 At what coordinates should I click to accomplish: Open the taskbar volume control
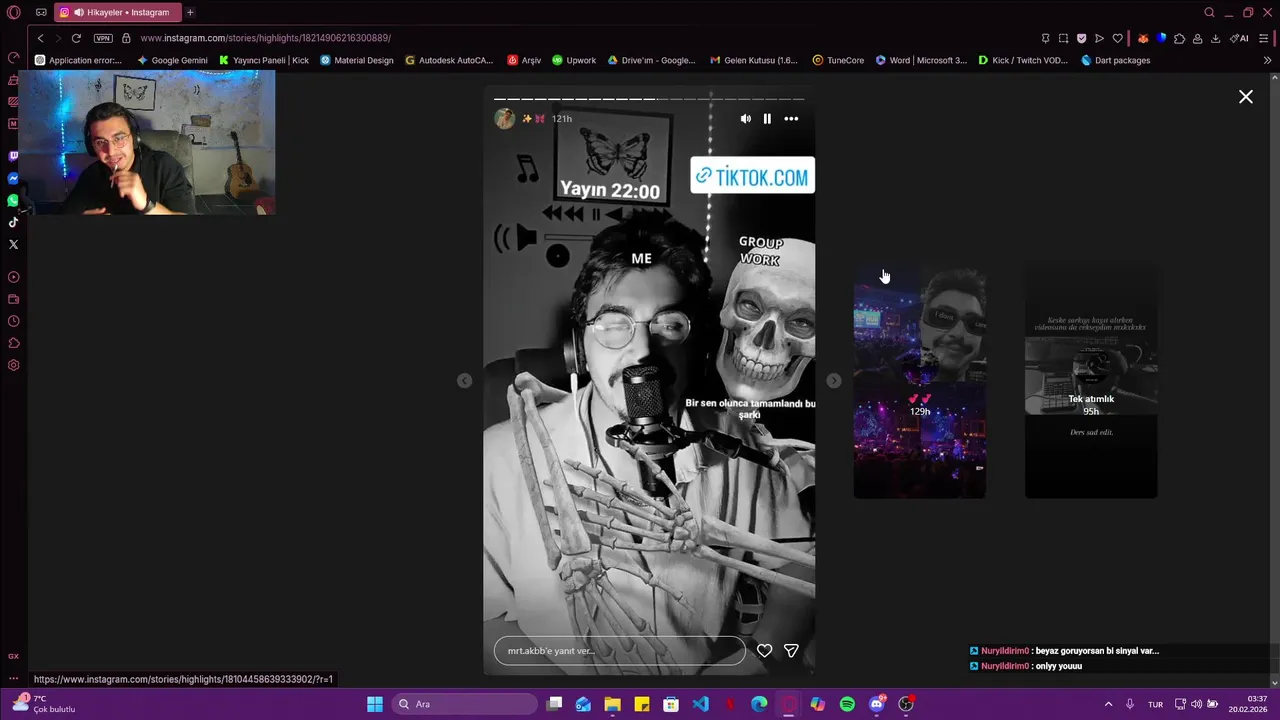1196,704
